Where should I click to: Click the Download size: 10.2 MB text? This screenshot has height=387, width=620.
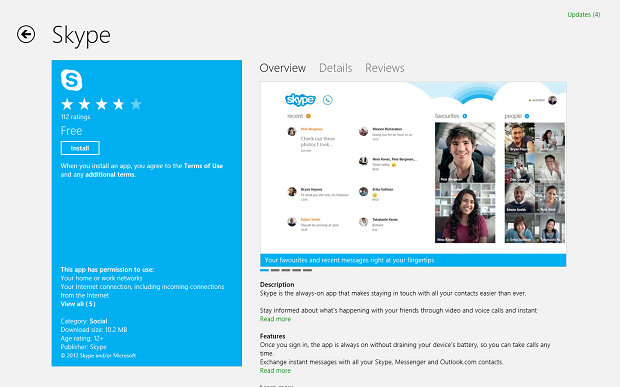point(94,330)
